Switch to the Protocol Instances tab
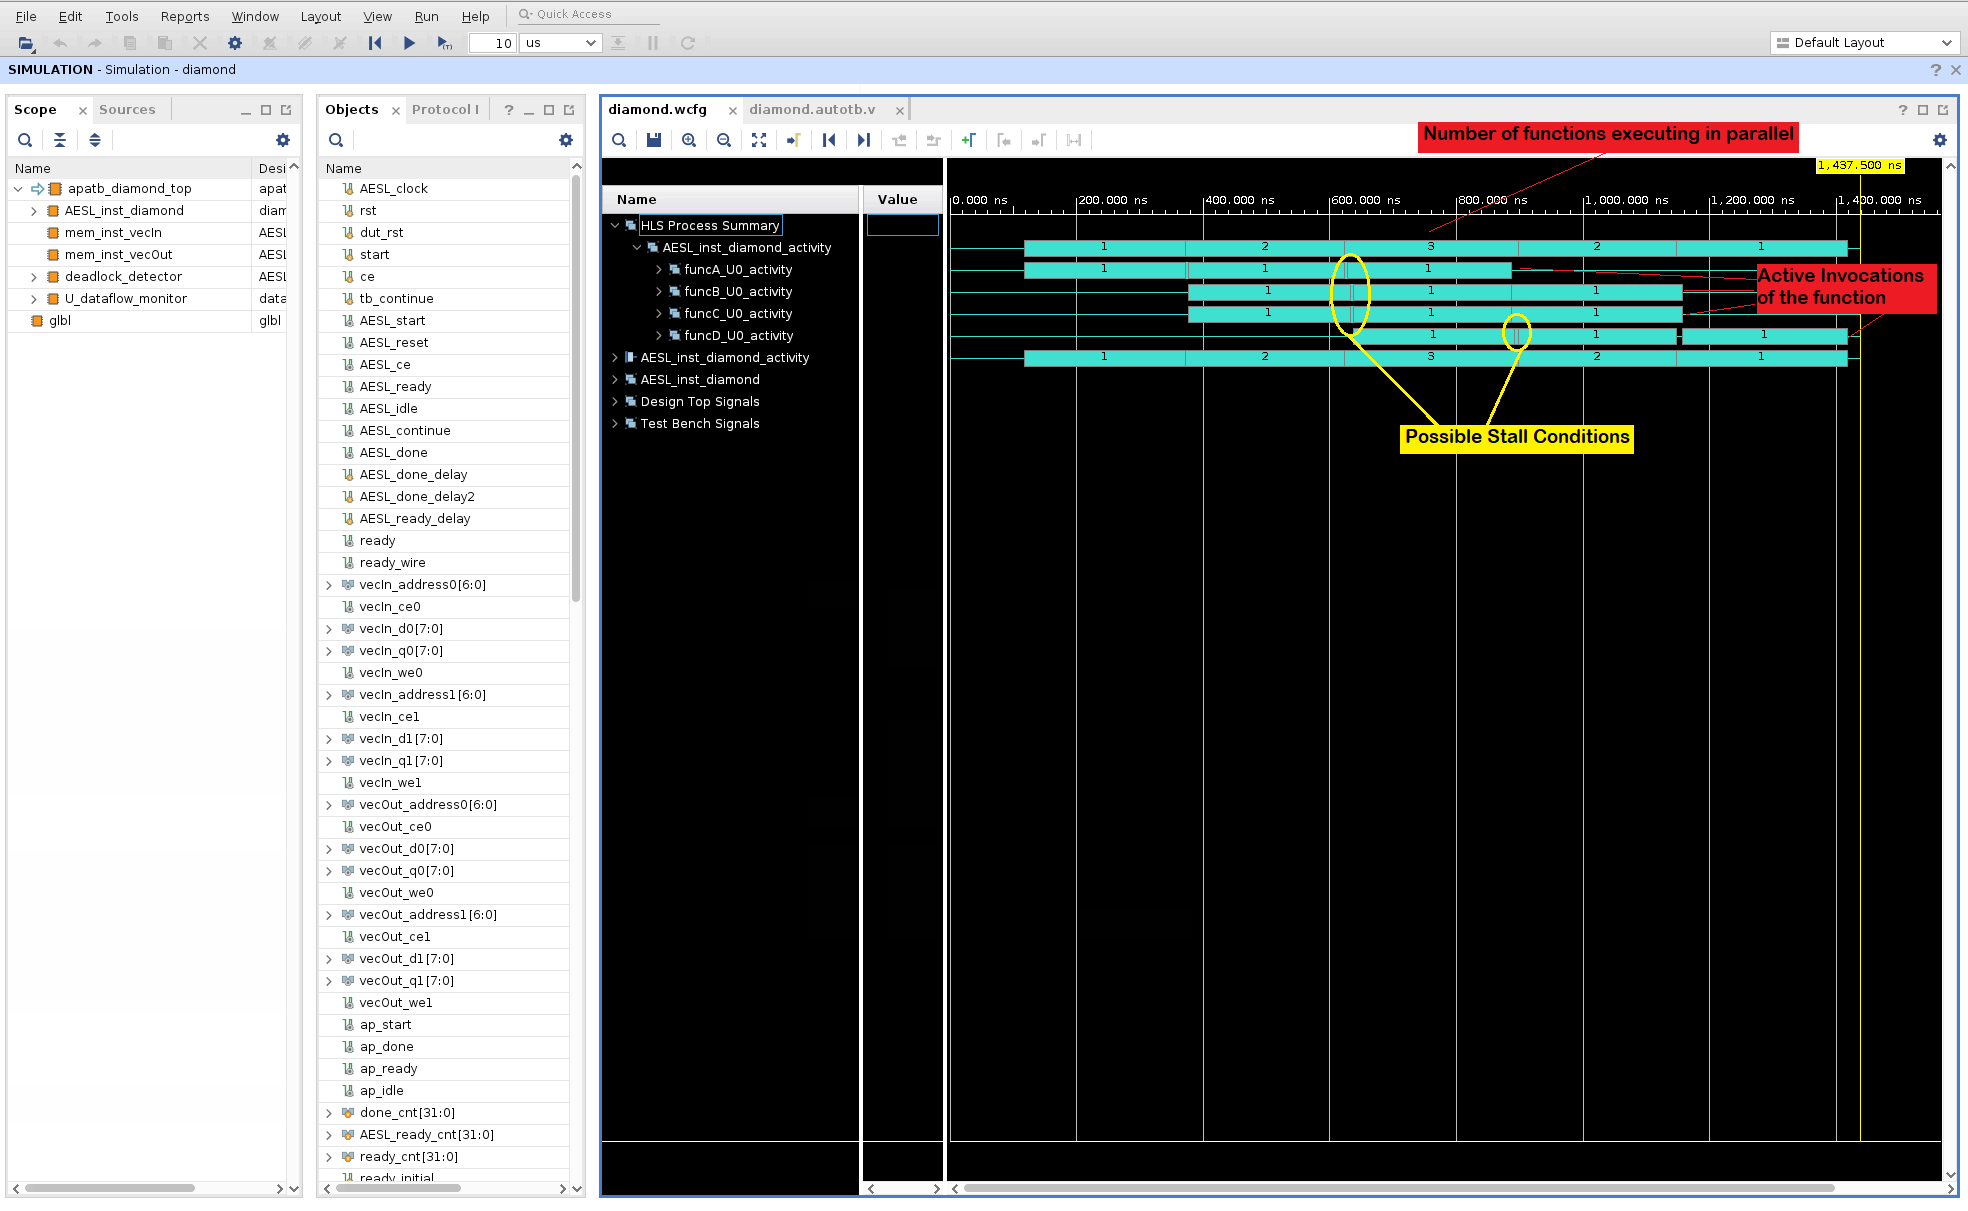Viewport: 1968px width, 1211px height. tap(445, 110)
